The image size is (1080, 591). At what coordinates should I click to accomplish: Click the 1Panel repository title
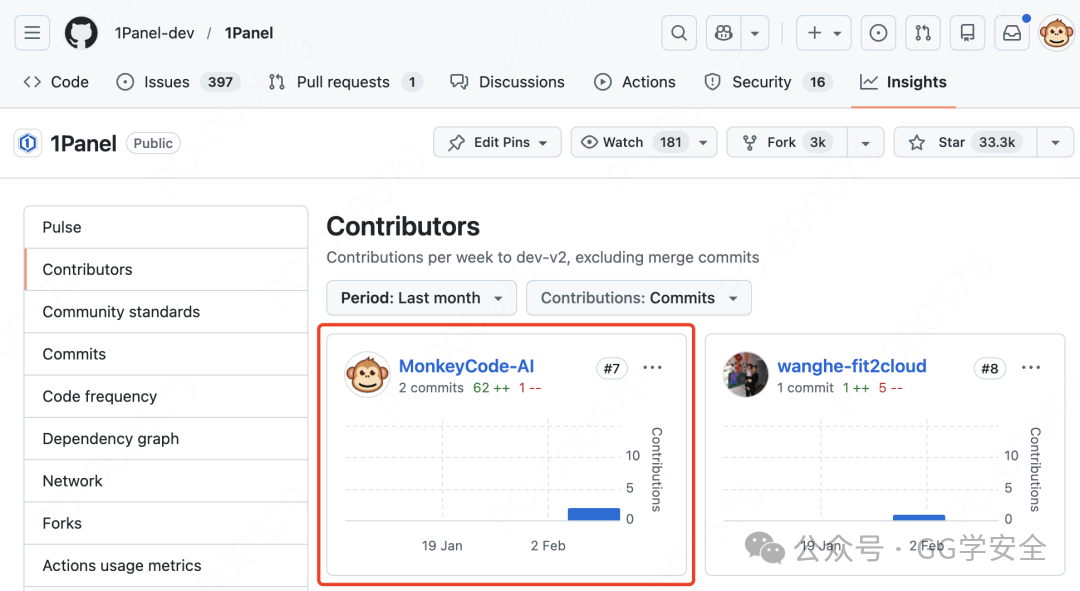[83, 143]
